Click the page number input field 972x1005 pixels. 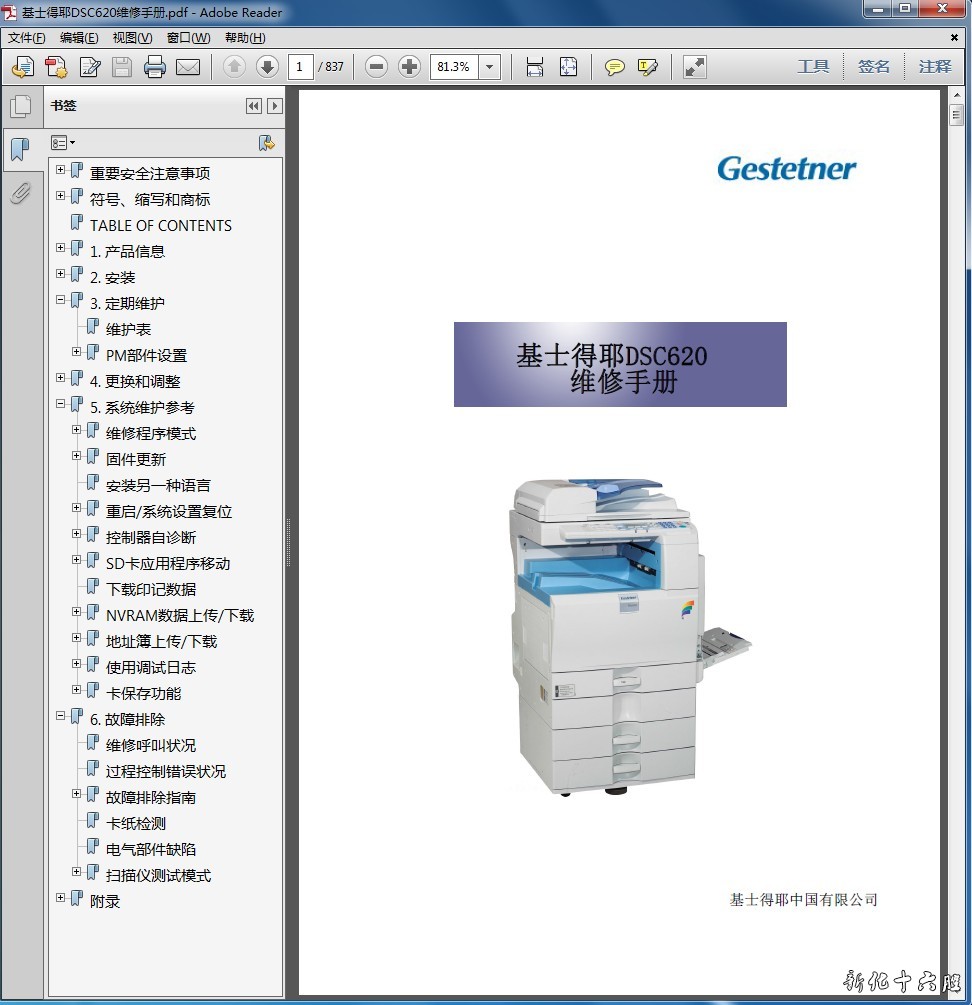[x=300, y=67]
